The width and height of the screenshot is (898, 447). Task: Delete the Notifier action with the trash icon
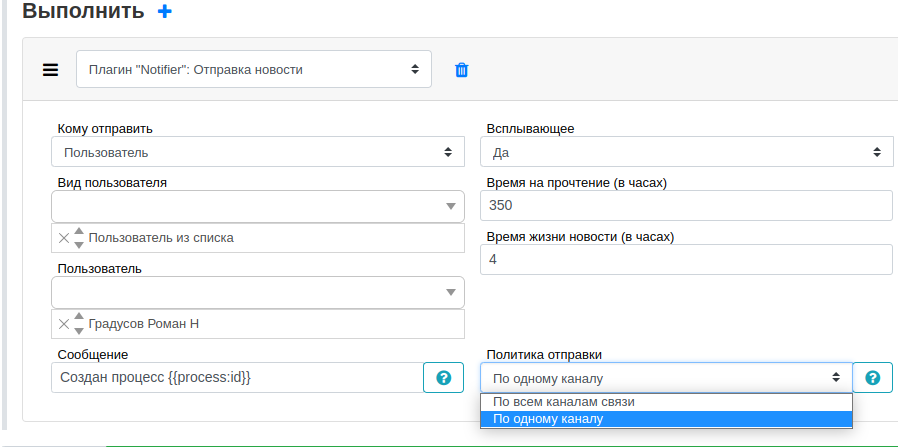(462, 70)
